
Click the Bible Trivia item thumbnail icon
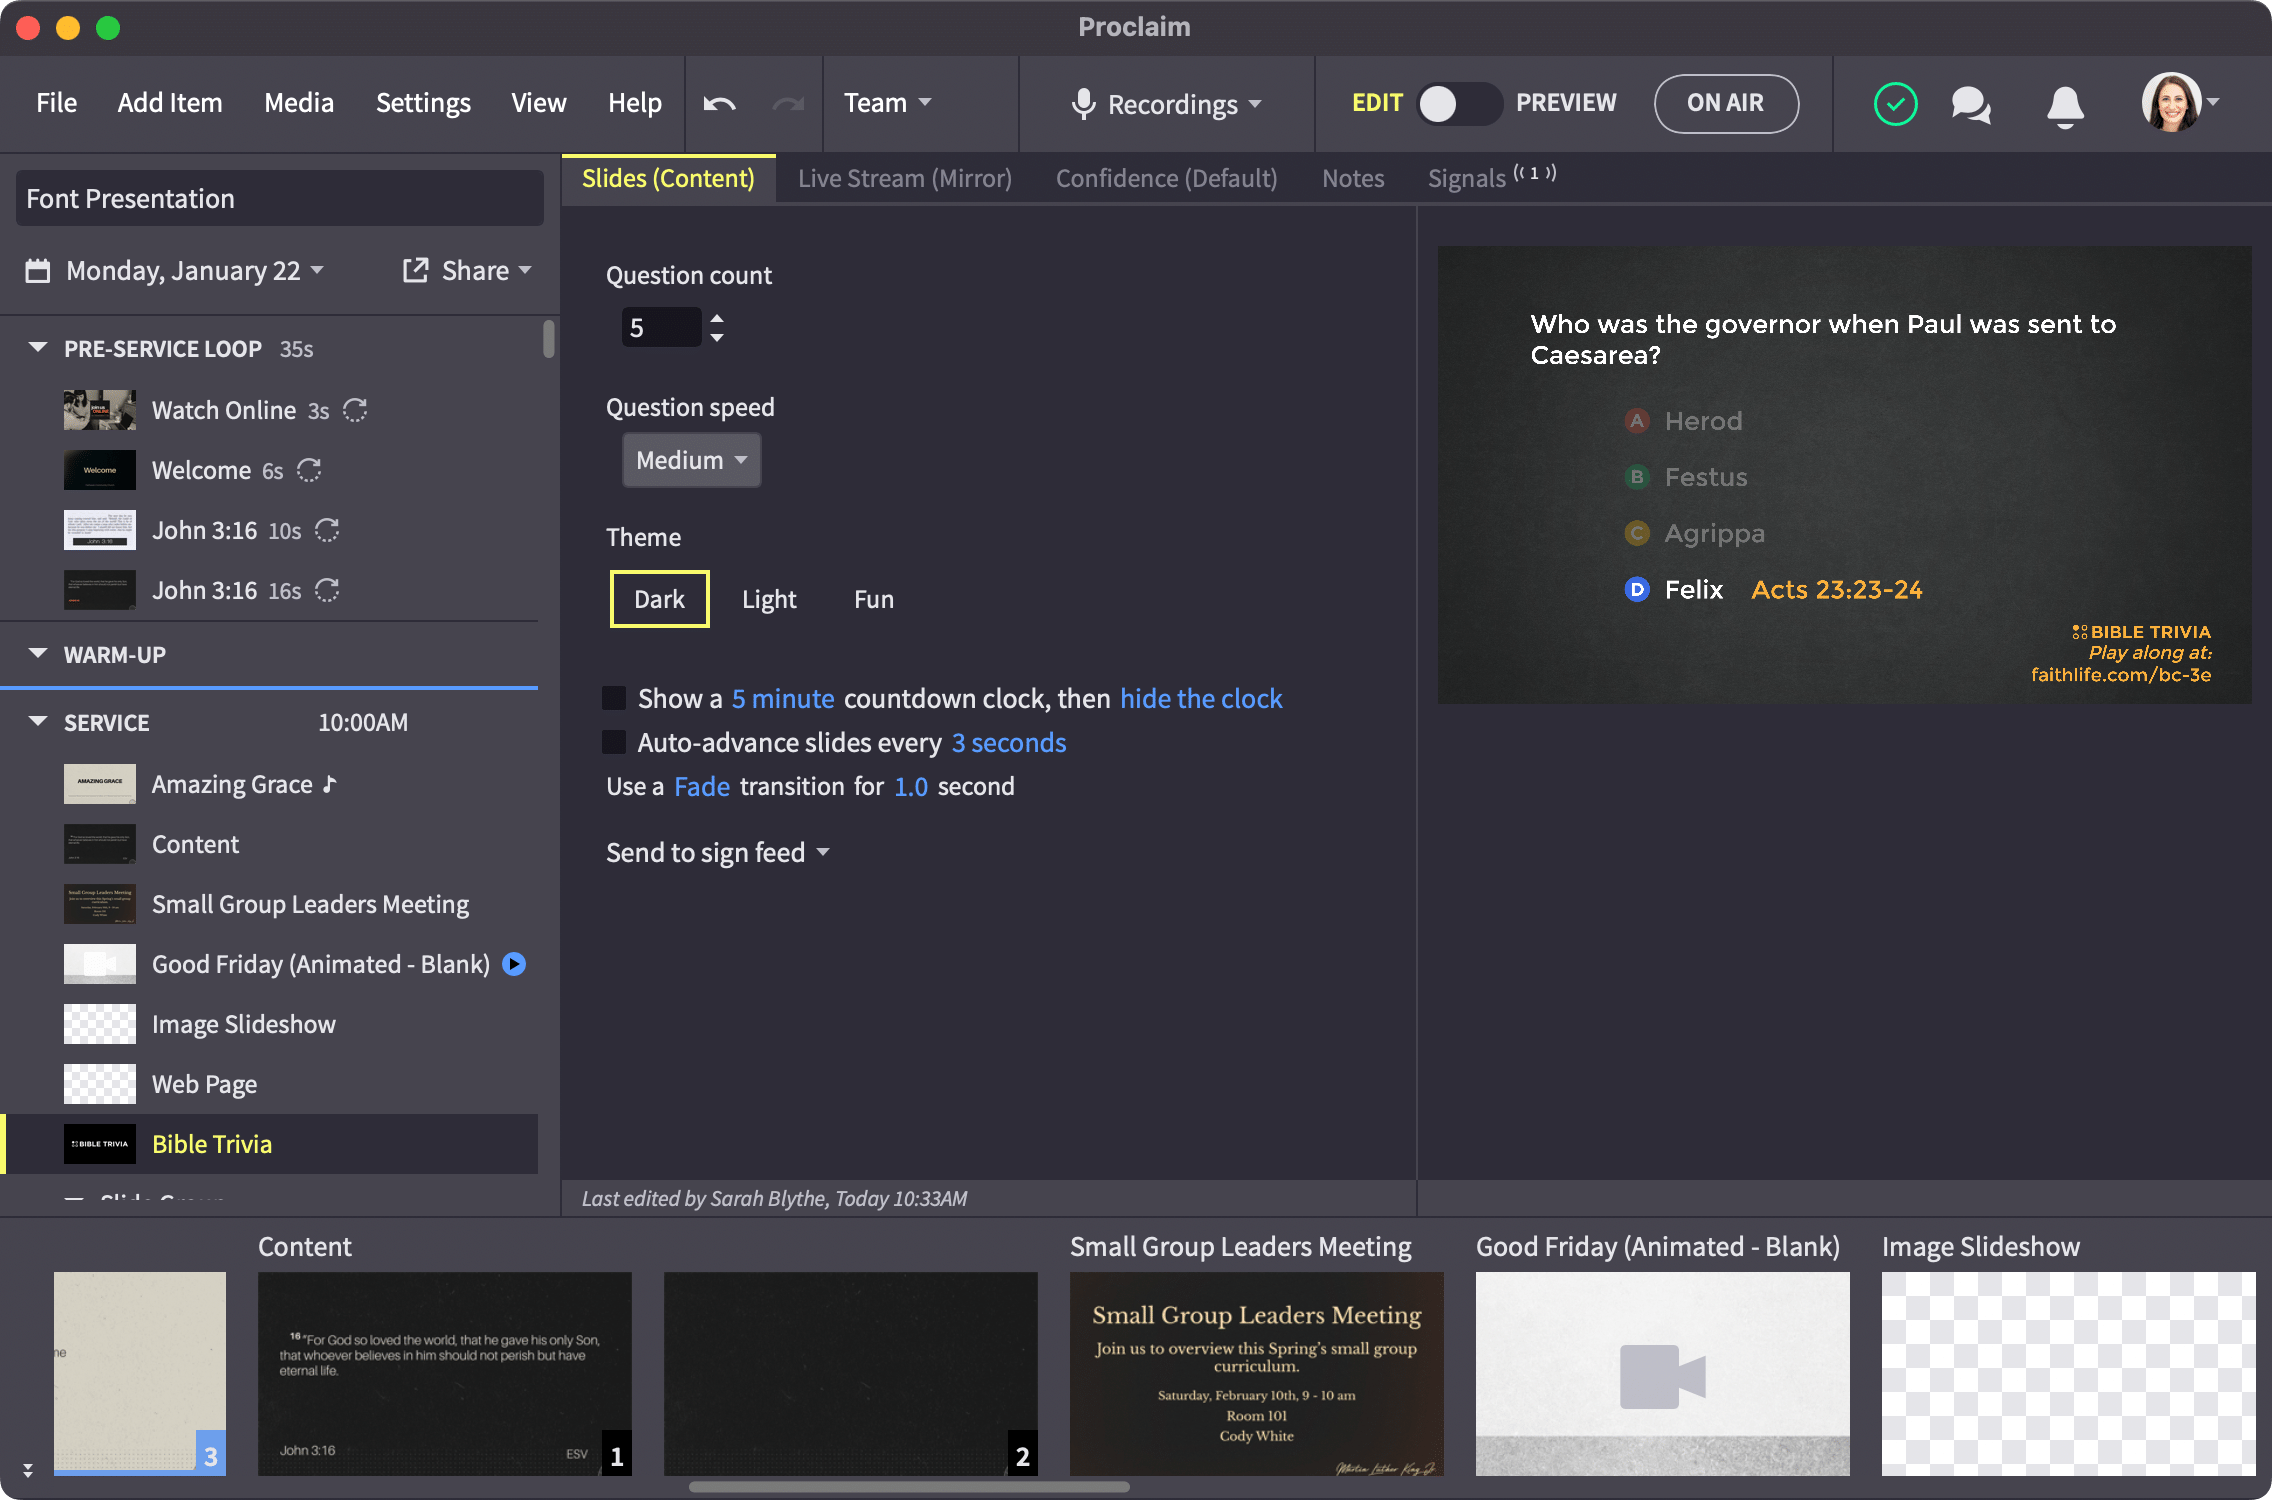(x=100, y=1144)
